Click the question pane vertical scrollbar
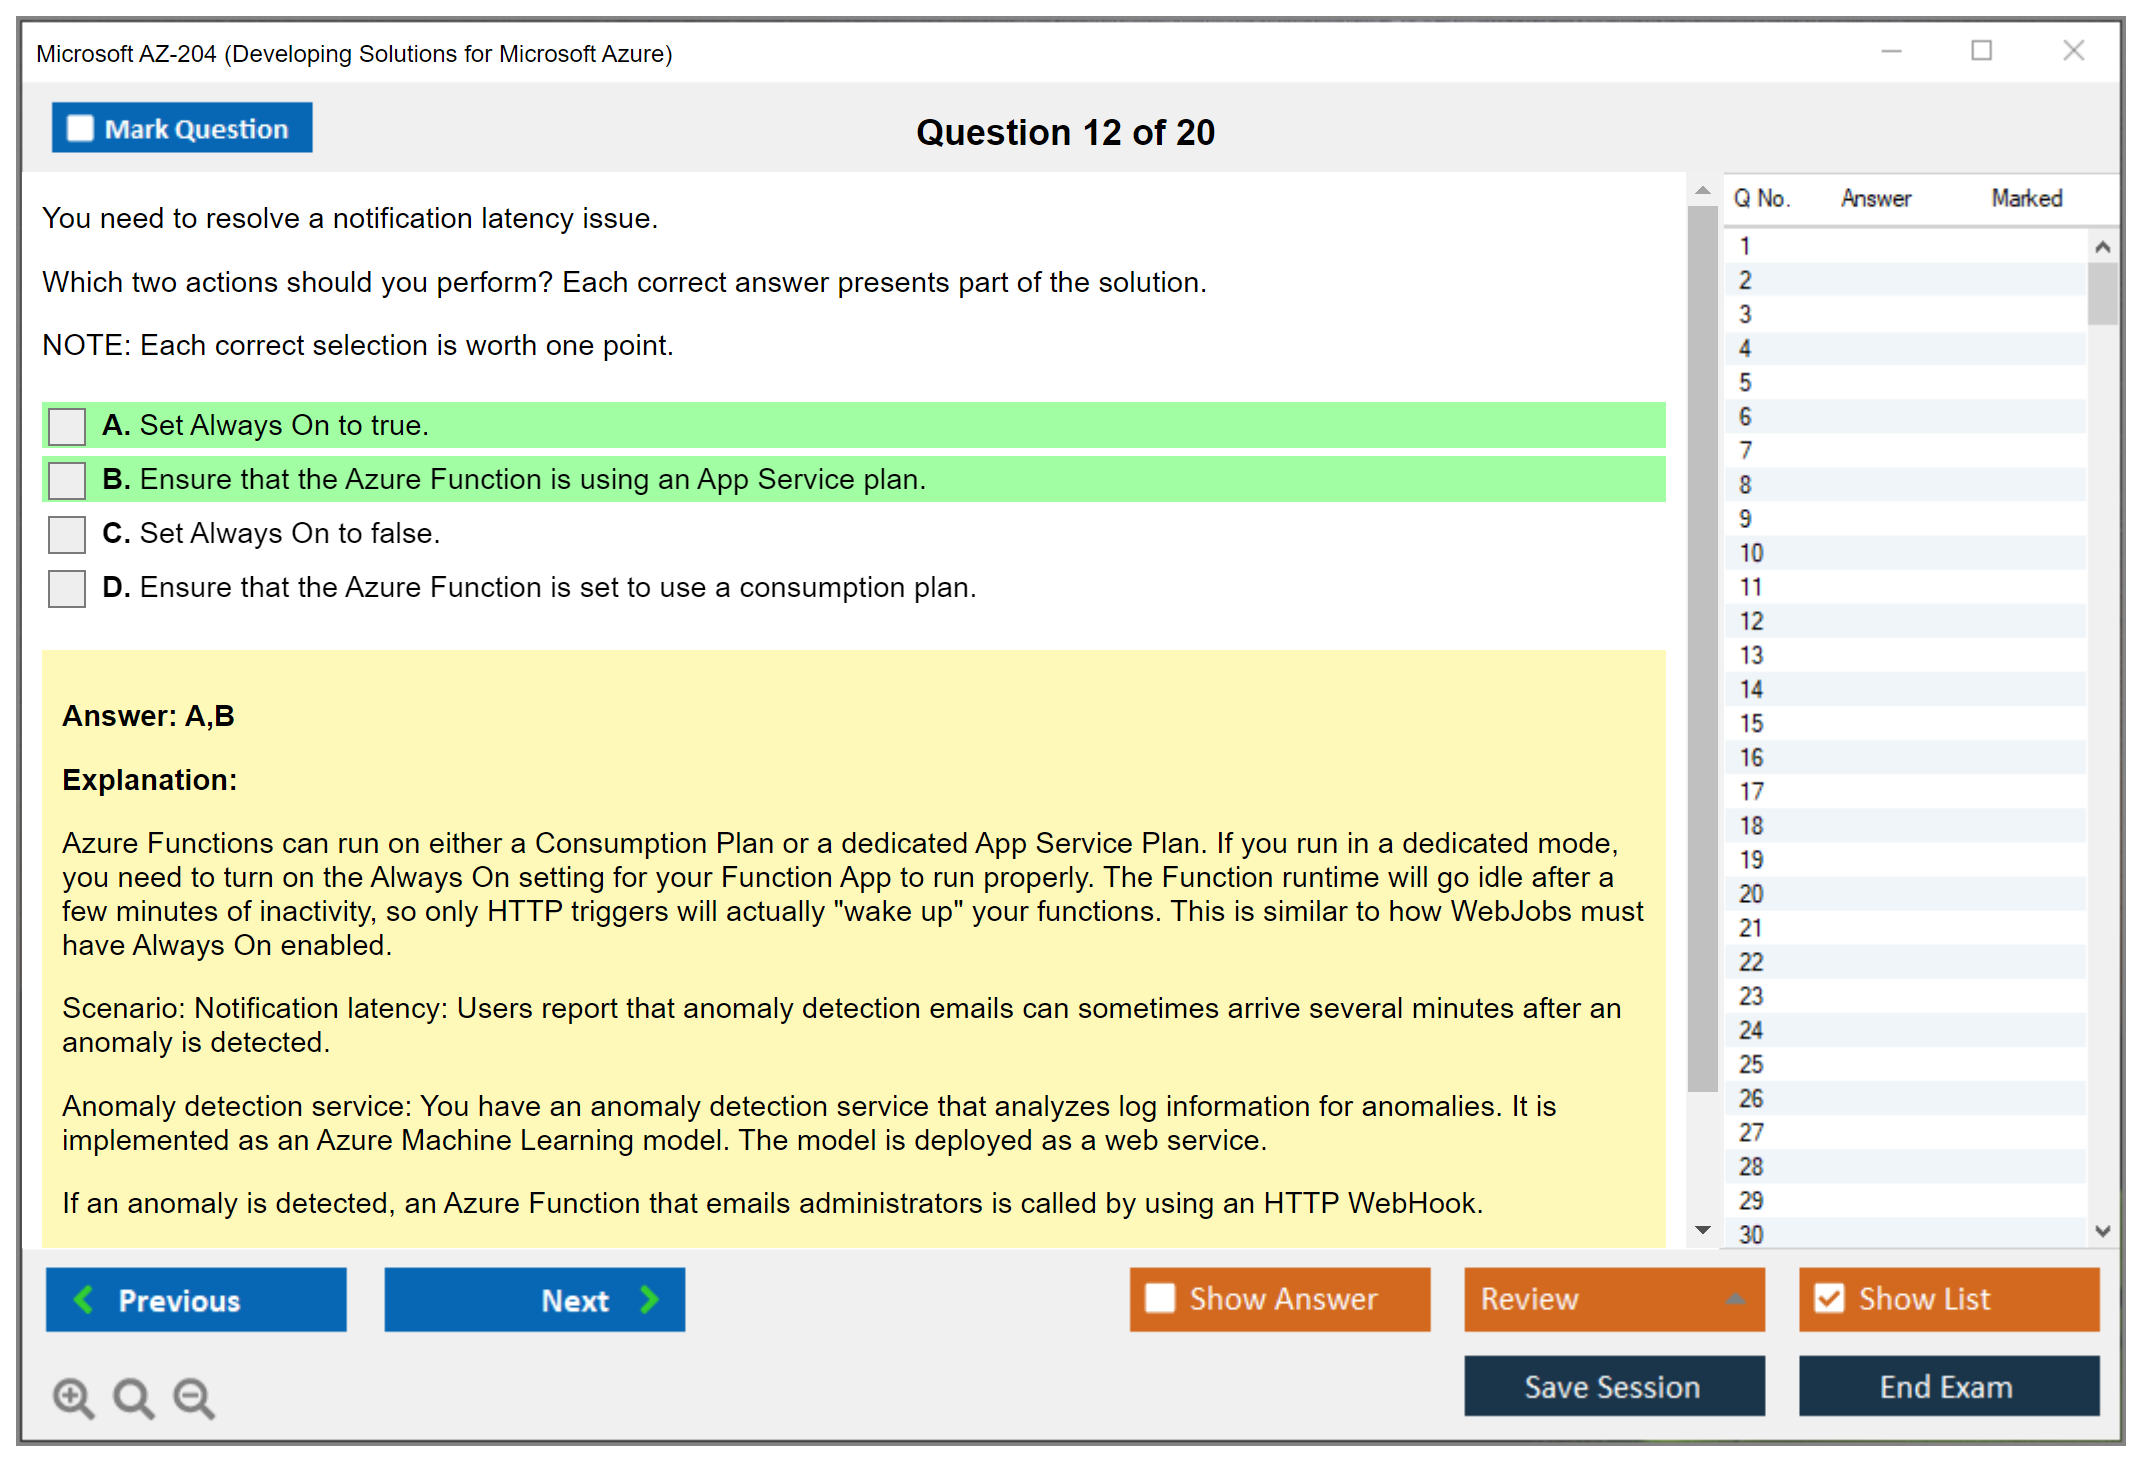Screen dimensions: 2150x1470 pyautogui.click(x=1702, y=650)
